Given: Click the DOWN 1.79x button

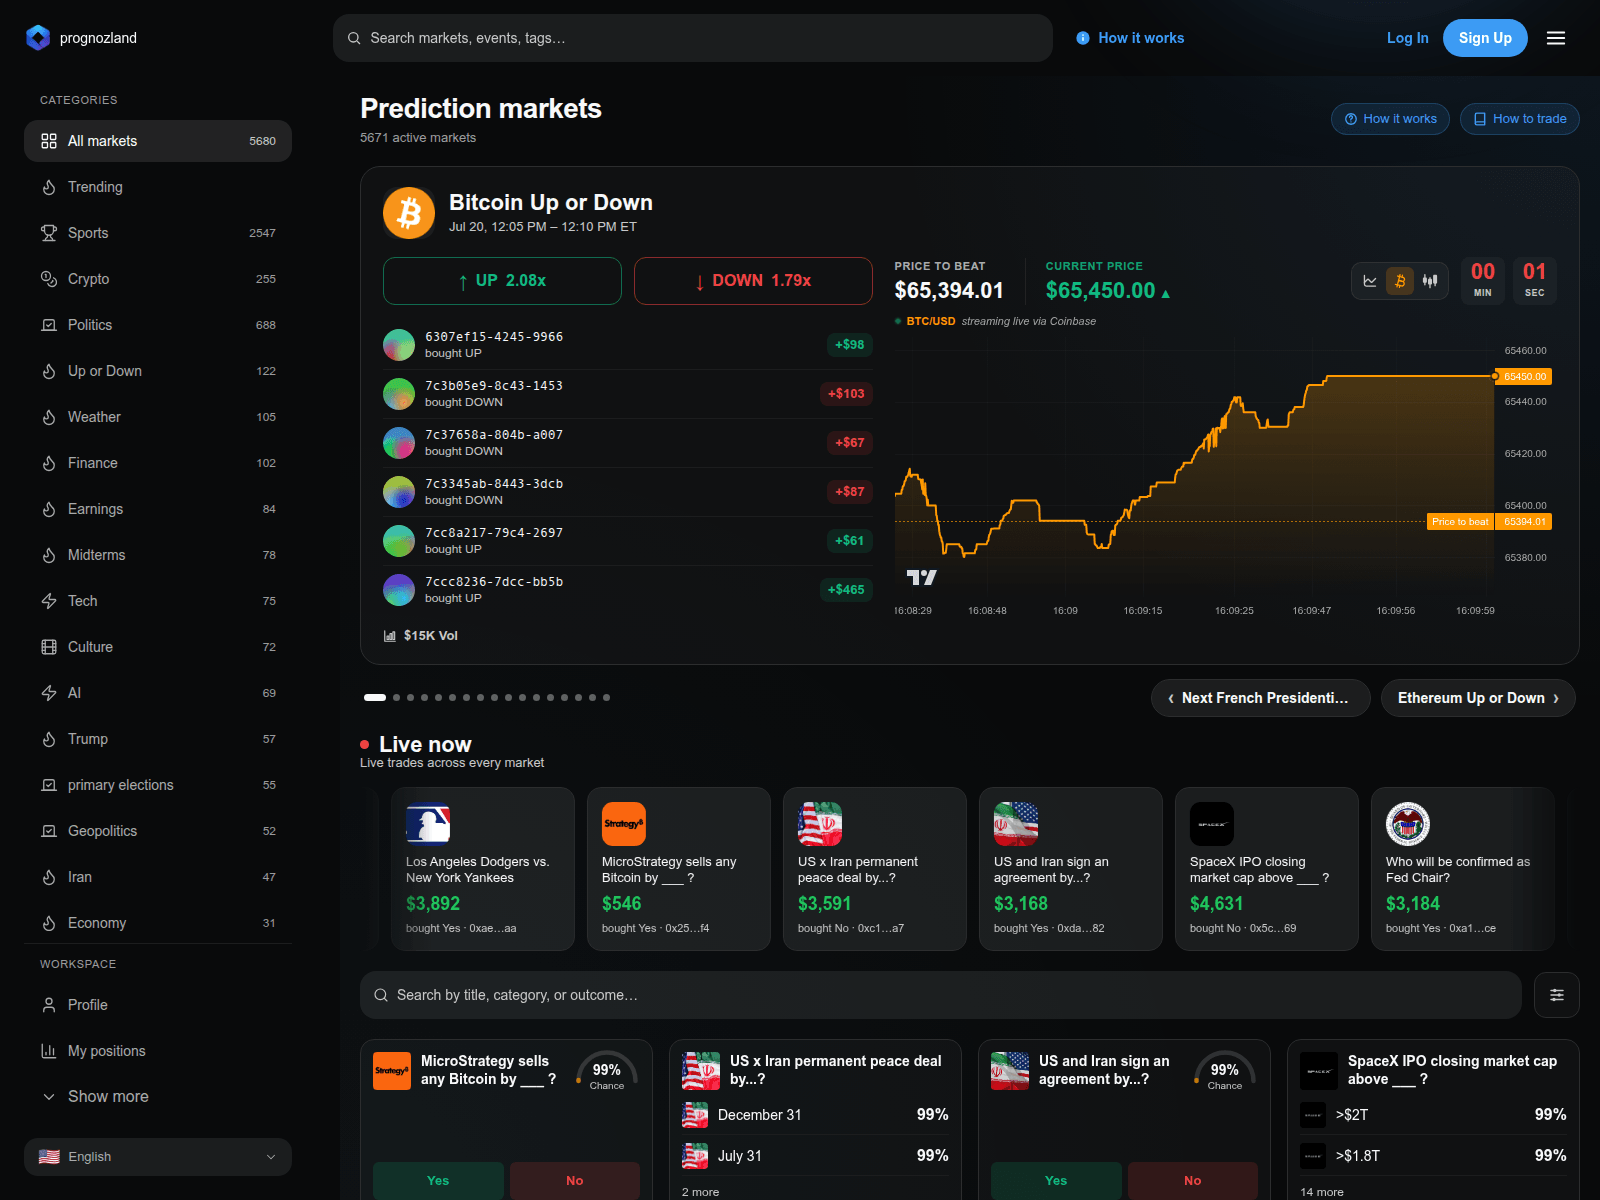Looking at the screenshot, I should click(753, 281).
